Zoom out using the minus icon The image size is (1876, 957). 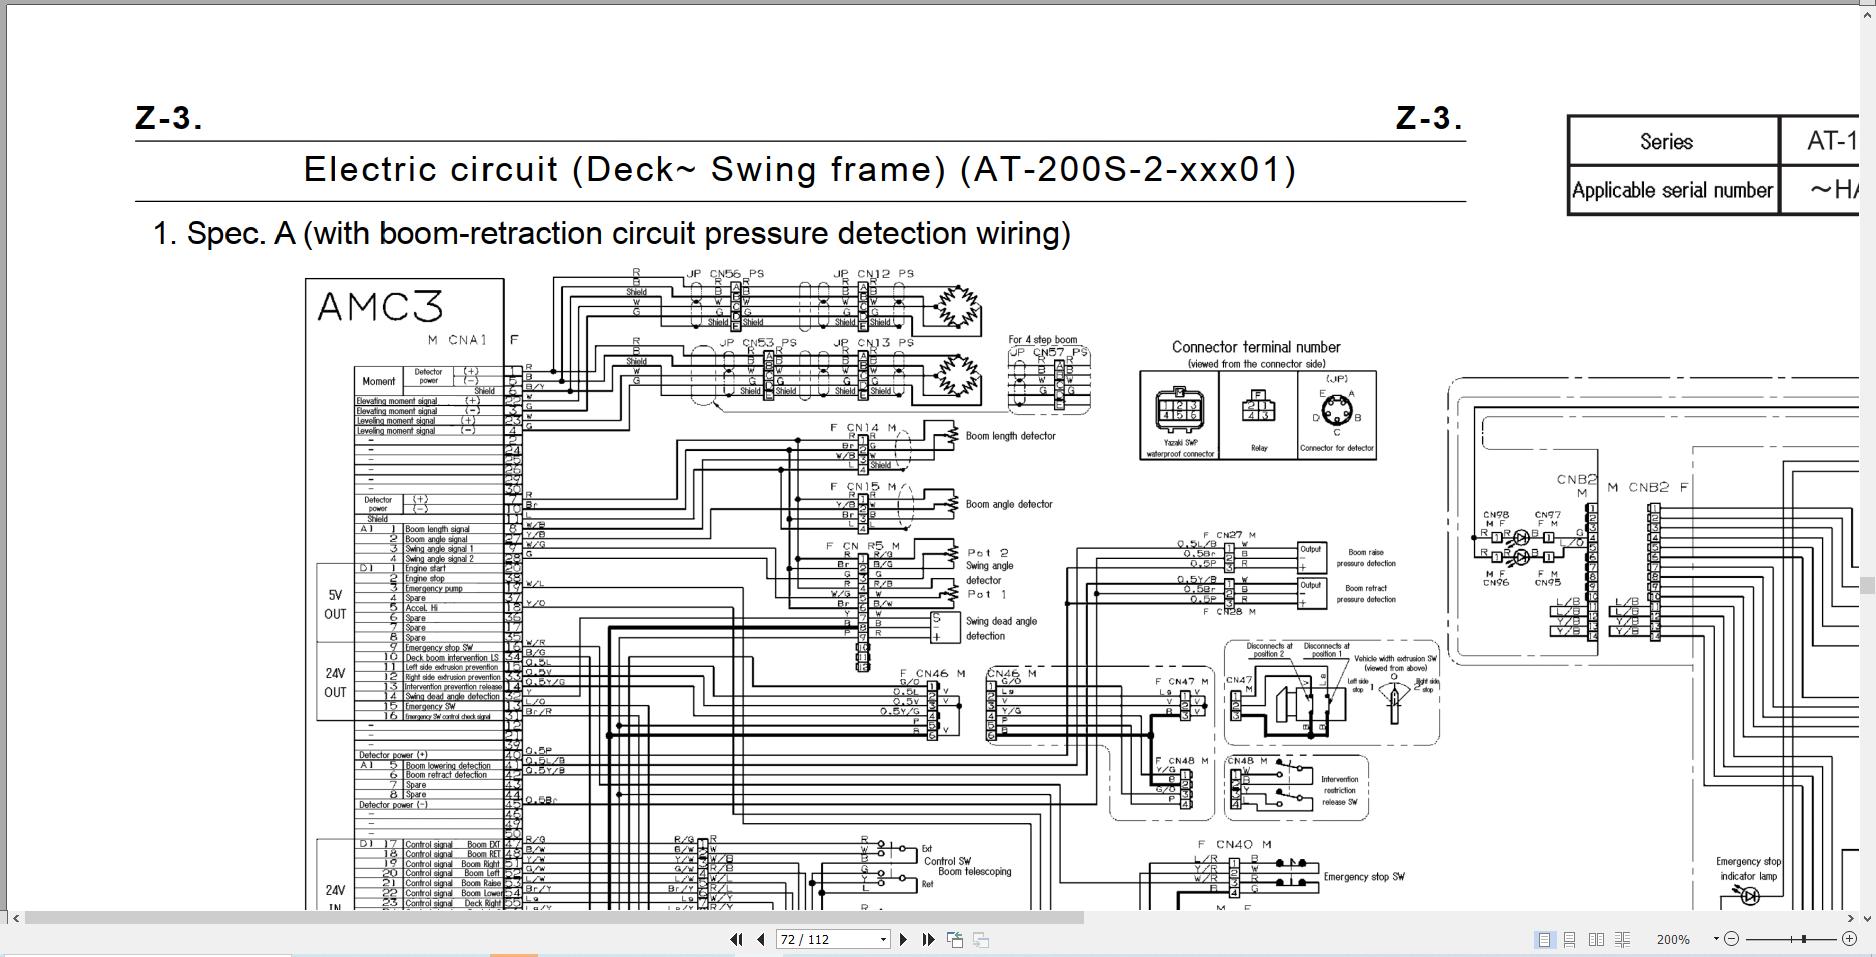pyautogui.click(x=1731, y=939)
